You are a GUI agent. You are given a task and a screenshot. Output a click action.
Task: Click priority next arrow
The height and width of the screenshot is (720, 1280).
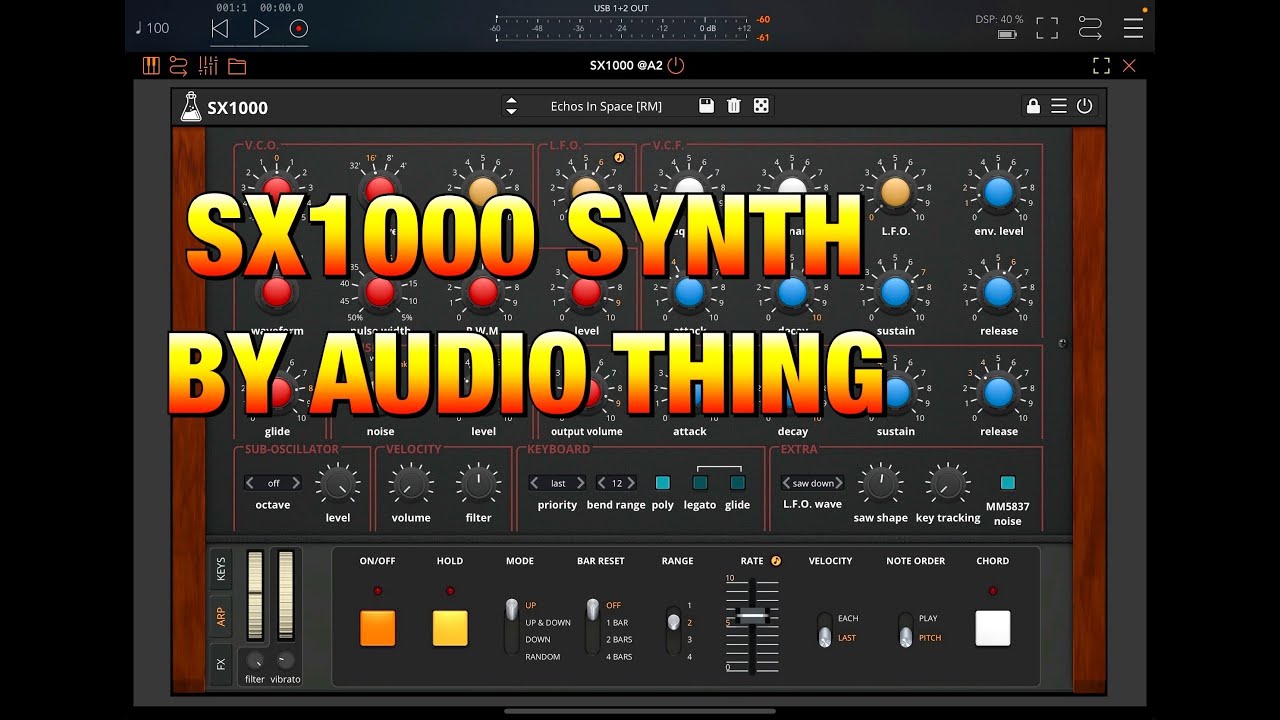pos(580,483)
